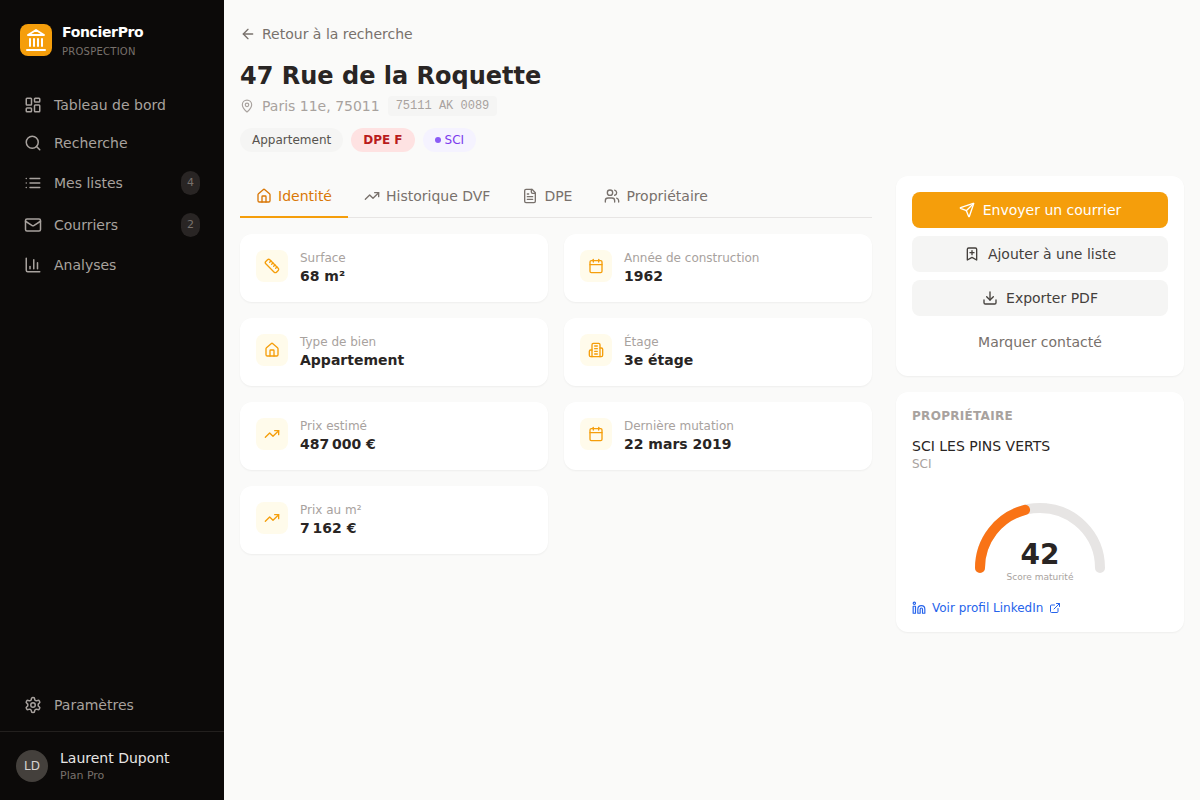
Task: Click the Courriers badge showing 2
Action: pos(190,225)
